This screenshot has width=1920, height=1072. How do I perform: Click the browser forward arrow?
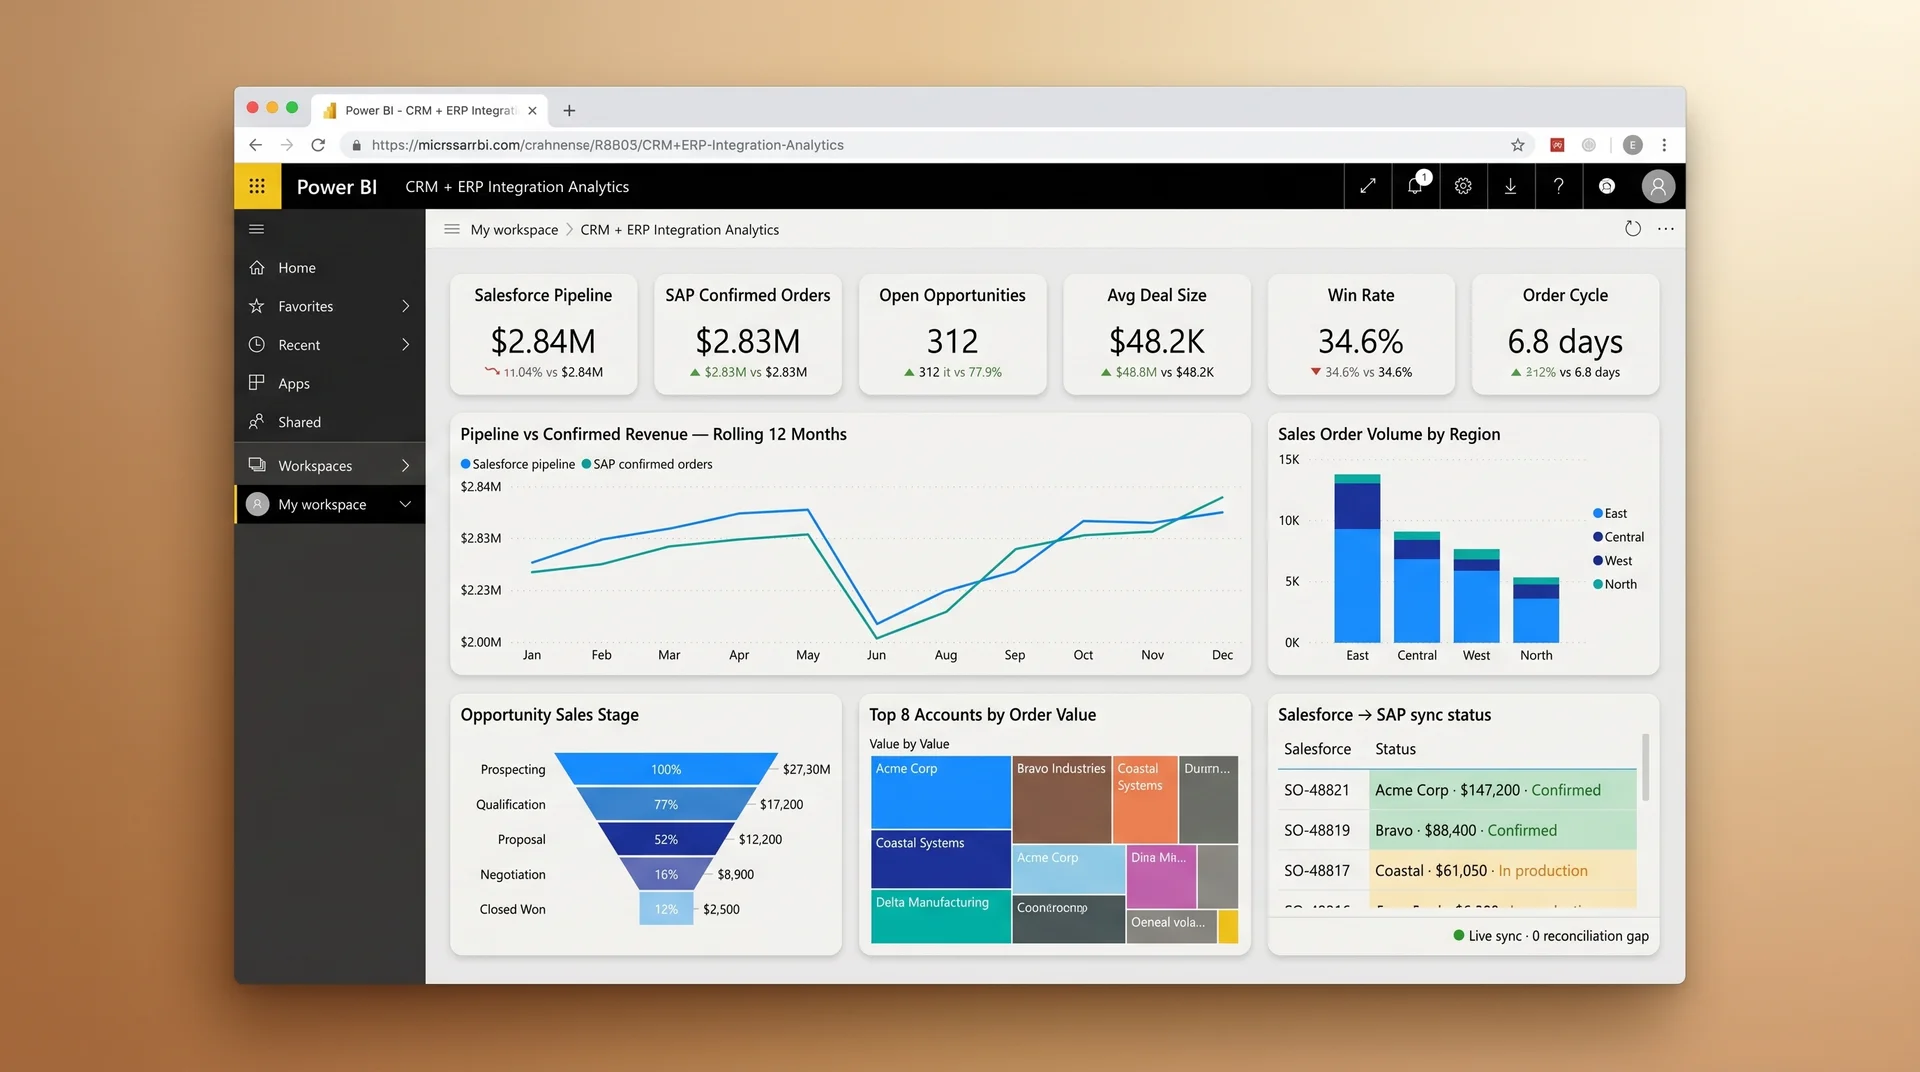pyautogui.click(x=287, y=145)
